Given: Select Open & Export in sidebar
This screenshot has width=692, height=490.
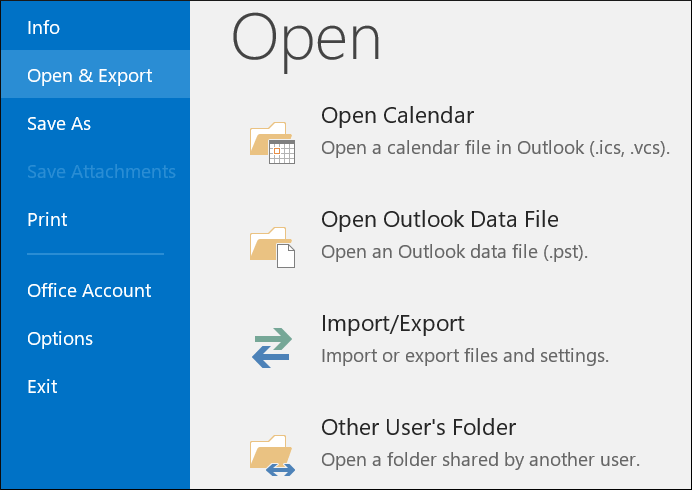Looking at the screenshot, I should (95, 74).
